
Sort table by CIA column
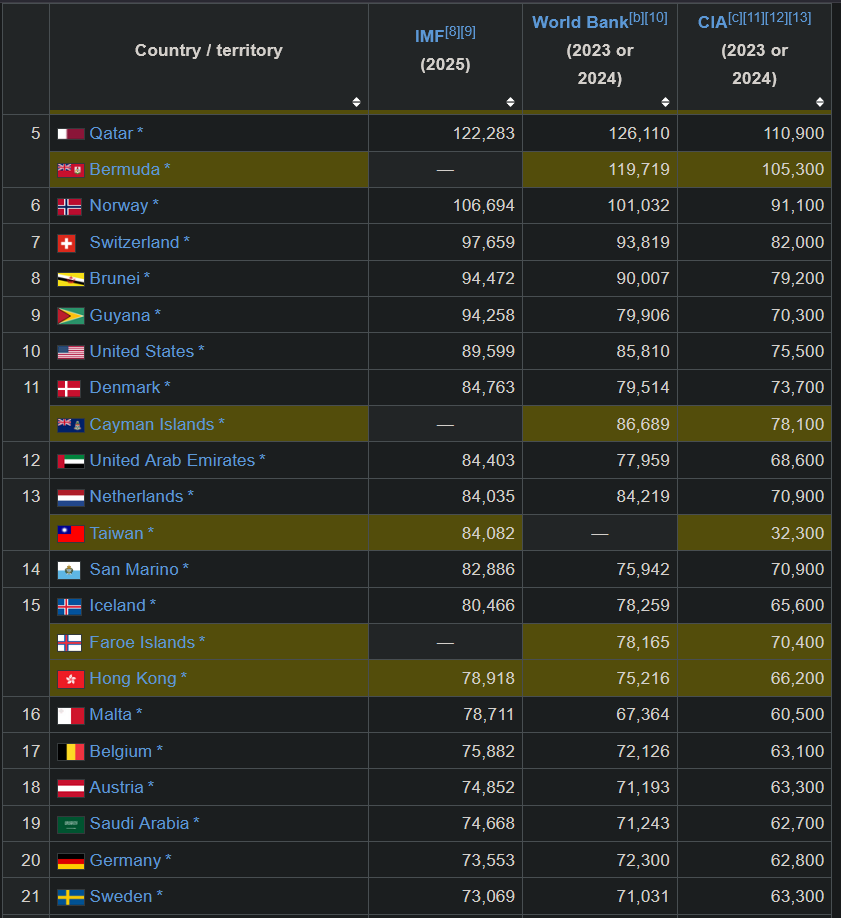[x=820, y=102]
